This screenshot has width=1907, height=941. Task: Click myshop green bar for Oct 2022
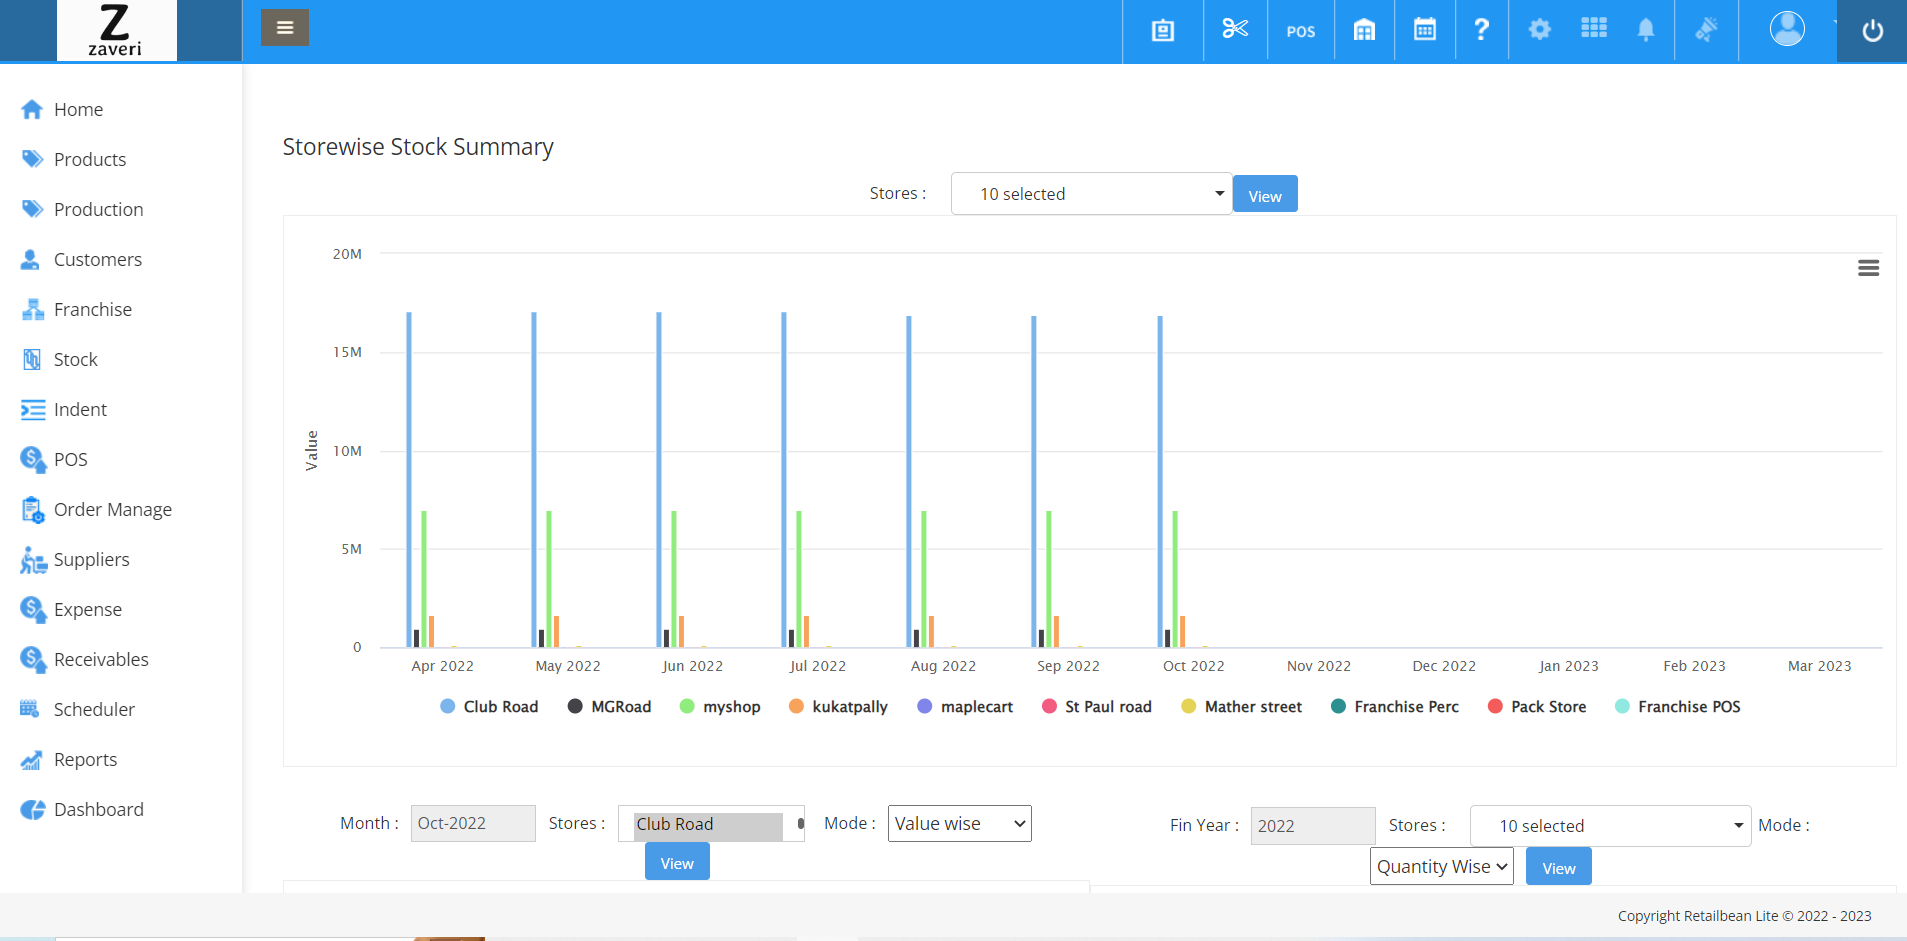[x=1175, y=579]
